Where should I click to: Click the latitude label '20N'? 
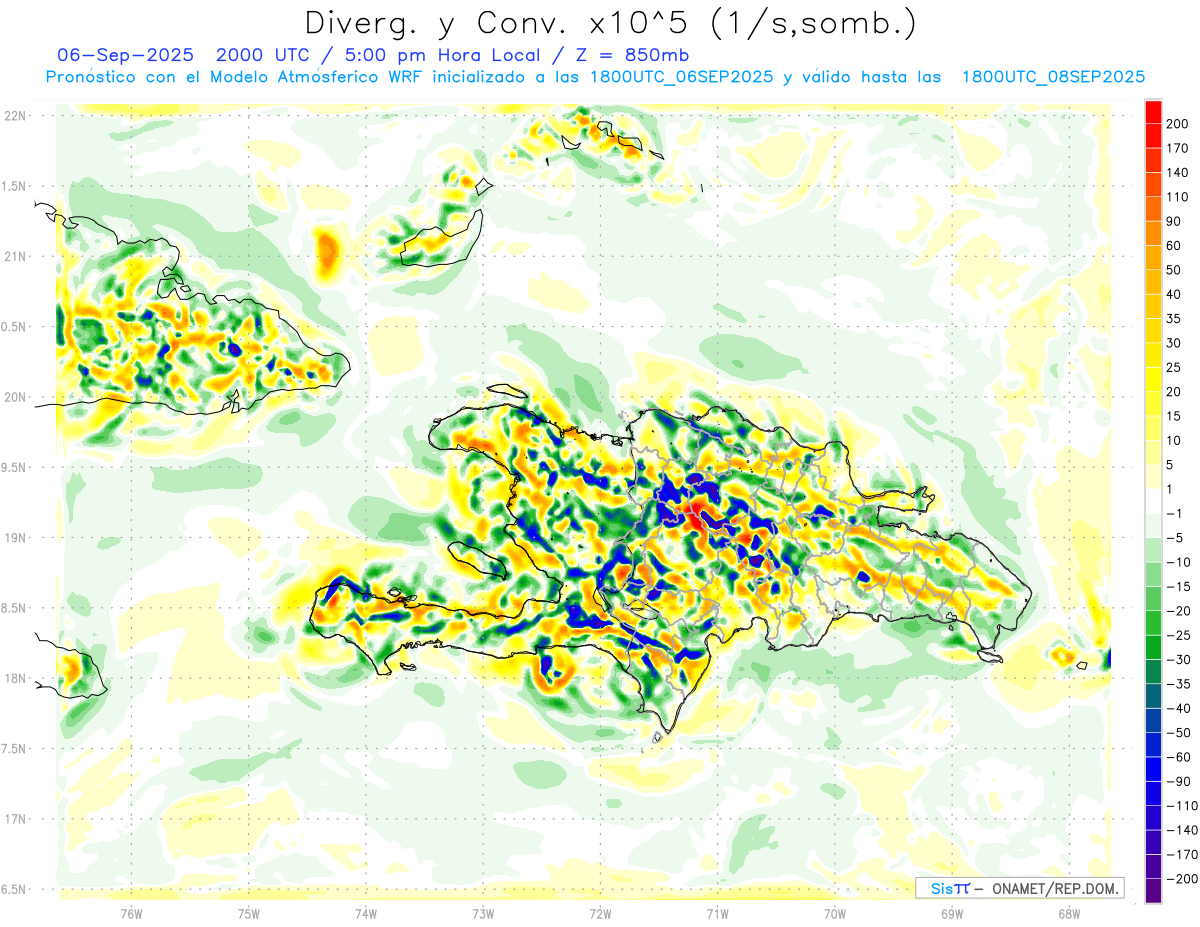tap(15, 397)
